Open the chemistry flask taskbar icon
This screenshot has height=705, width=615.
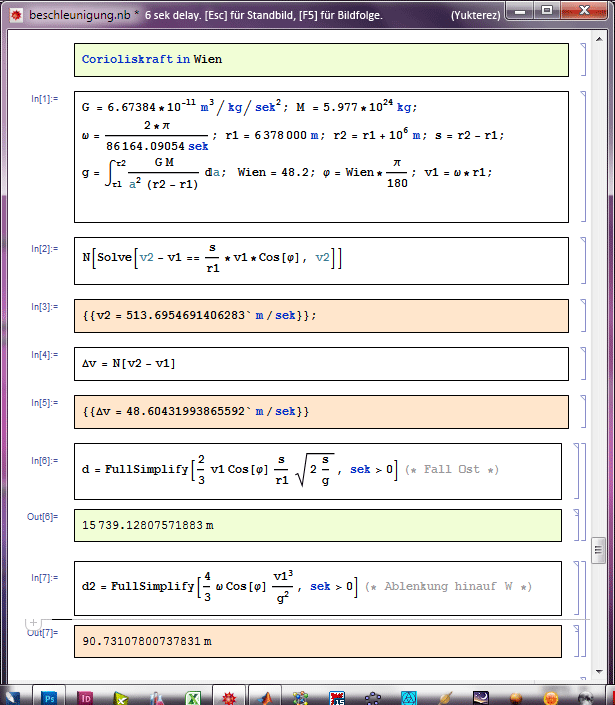(x=157, y=698)
